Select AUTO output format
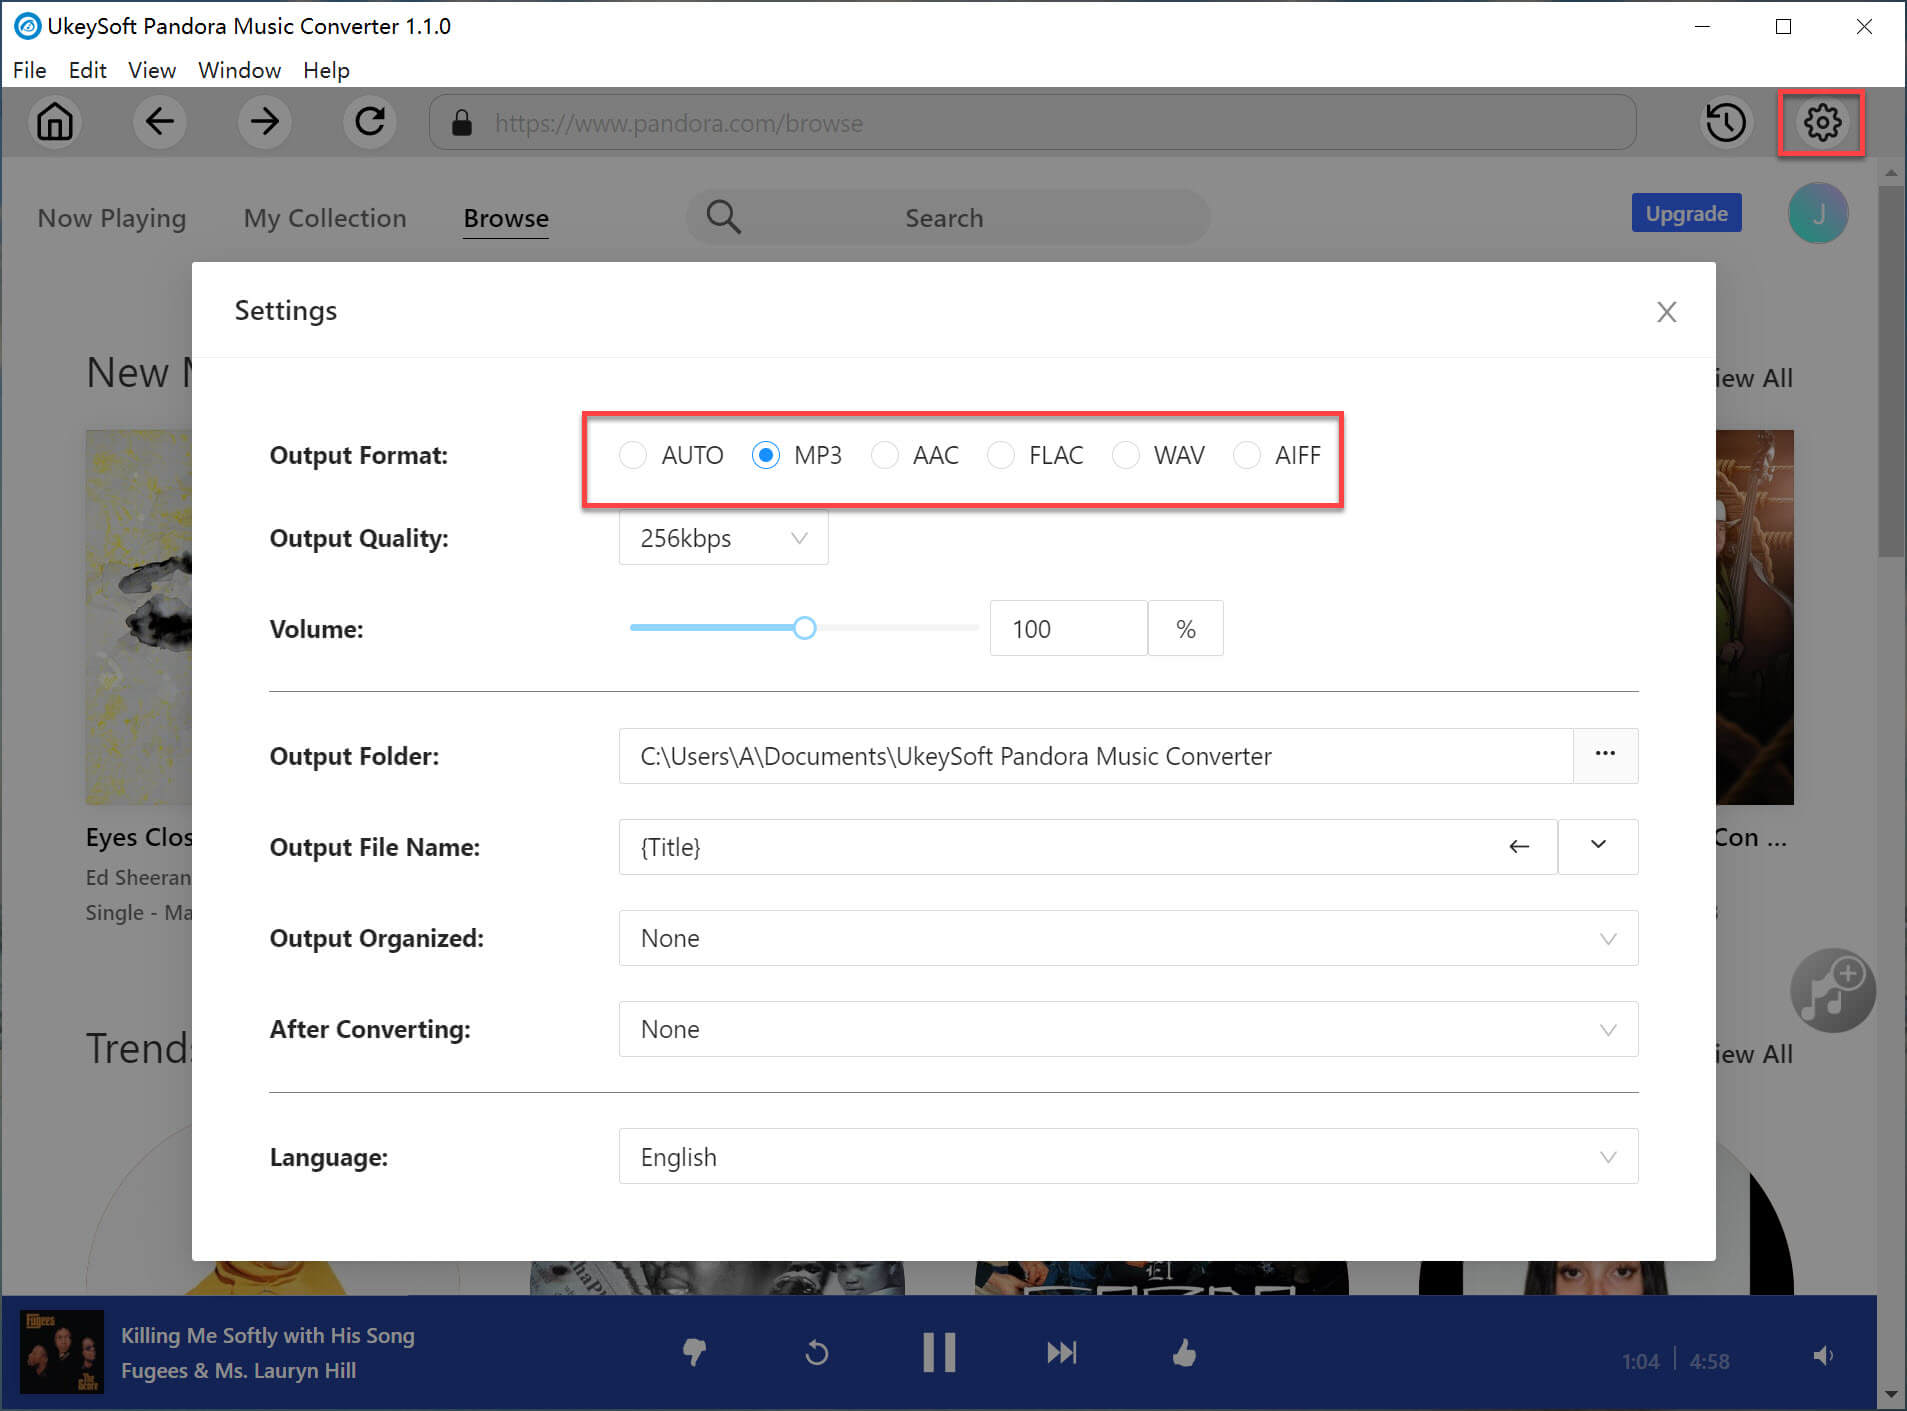 click(633, 455)
